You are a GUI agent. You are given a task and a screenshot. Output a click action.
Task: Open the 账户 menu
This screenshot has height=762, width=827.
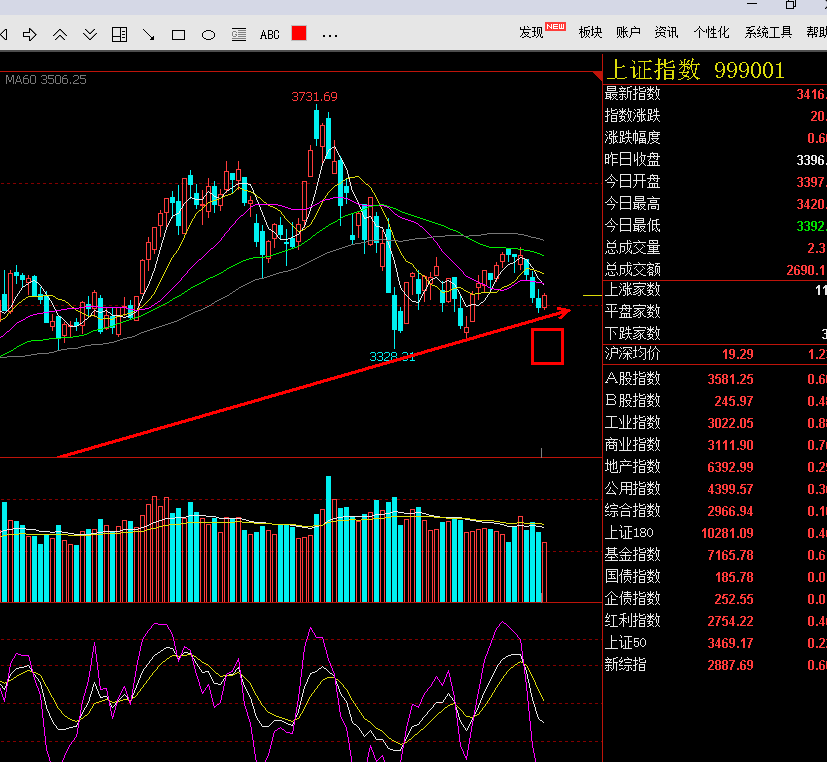(628, 33)
